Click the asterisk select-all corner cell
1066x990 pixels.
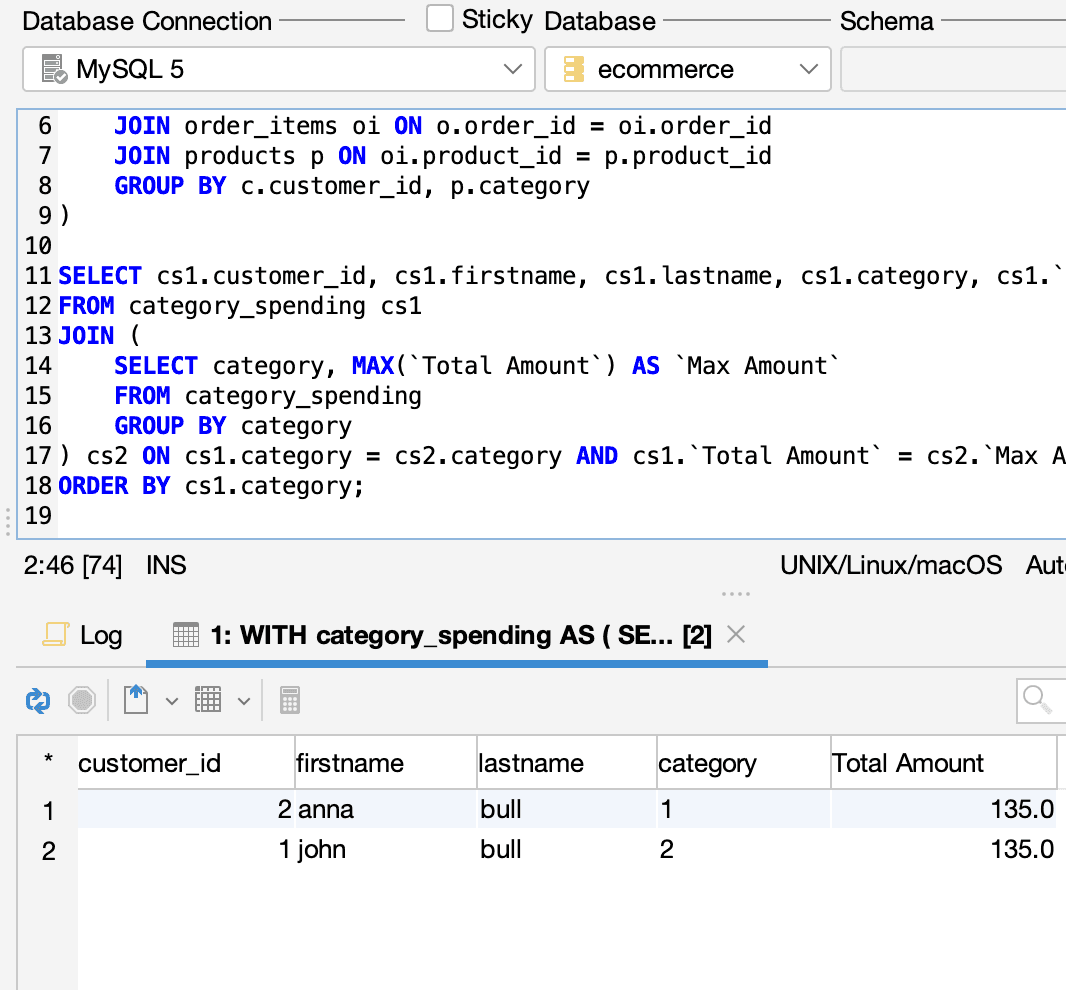coord(48,762)
